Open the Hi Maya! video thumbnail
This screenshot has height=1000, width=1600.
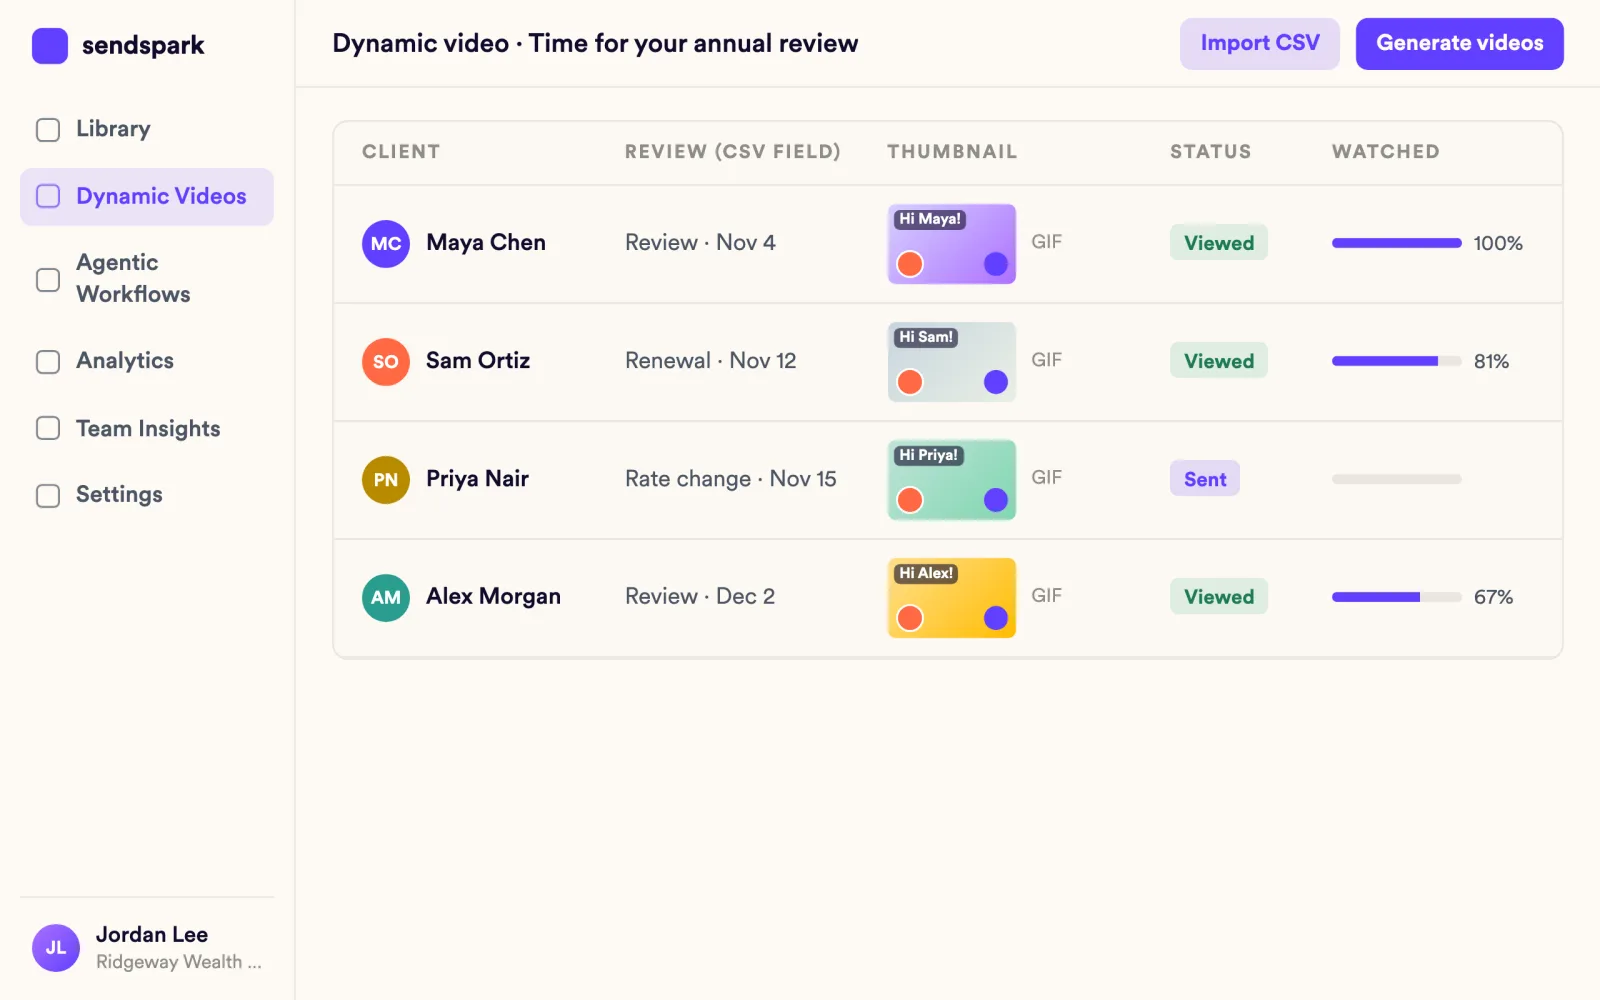[952, 244]
